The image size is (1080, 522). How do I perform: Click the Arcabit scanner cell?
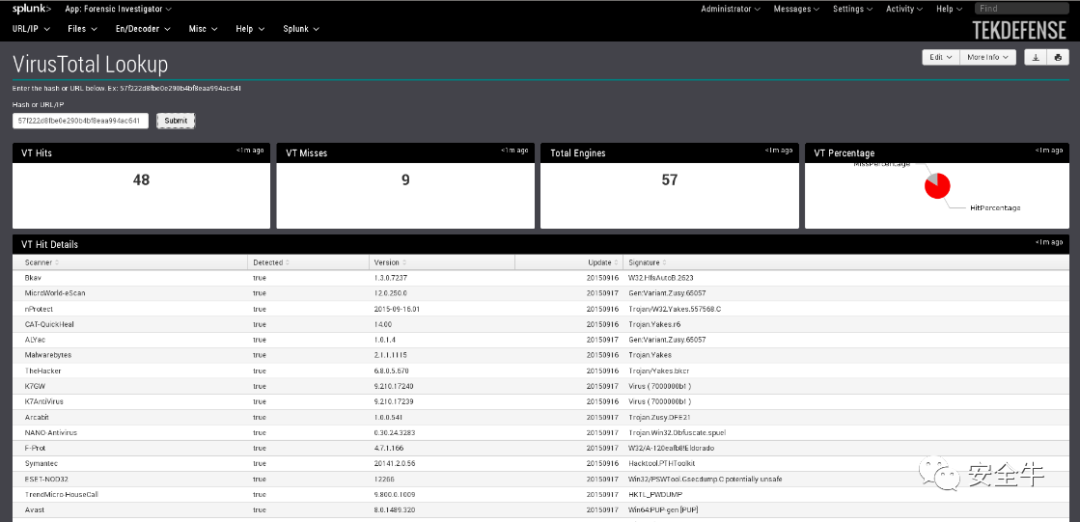[37, 417]
